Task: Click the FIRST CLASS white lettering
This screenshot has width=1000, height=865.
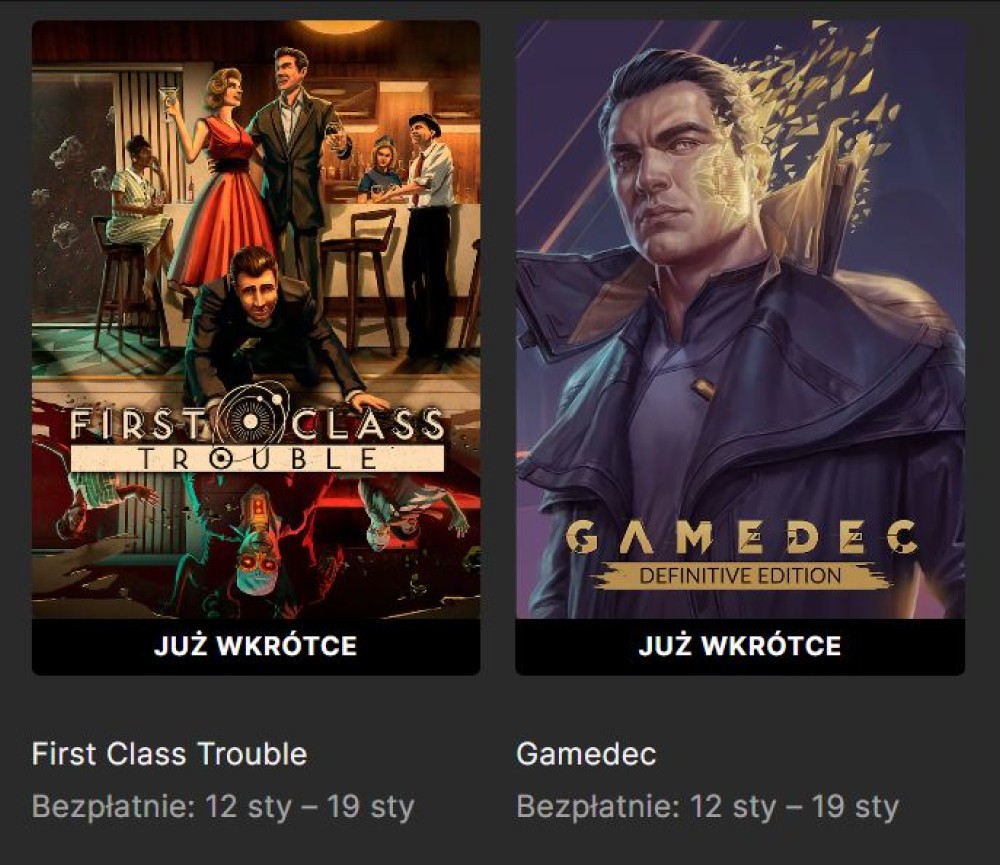Action: coord(256,425)
